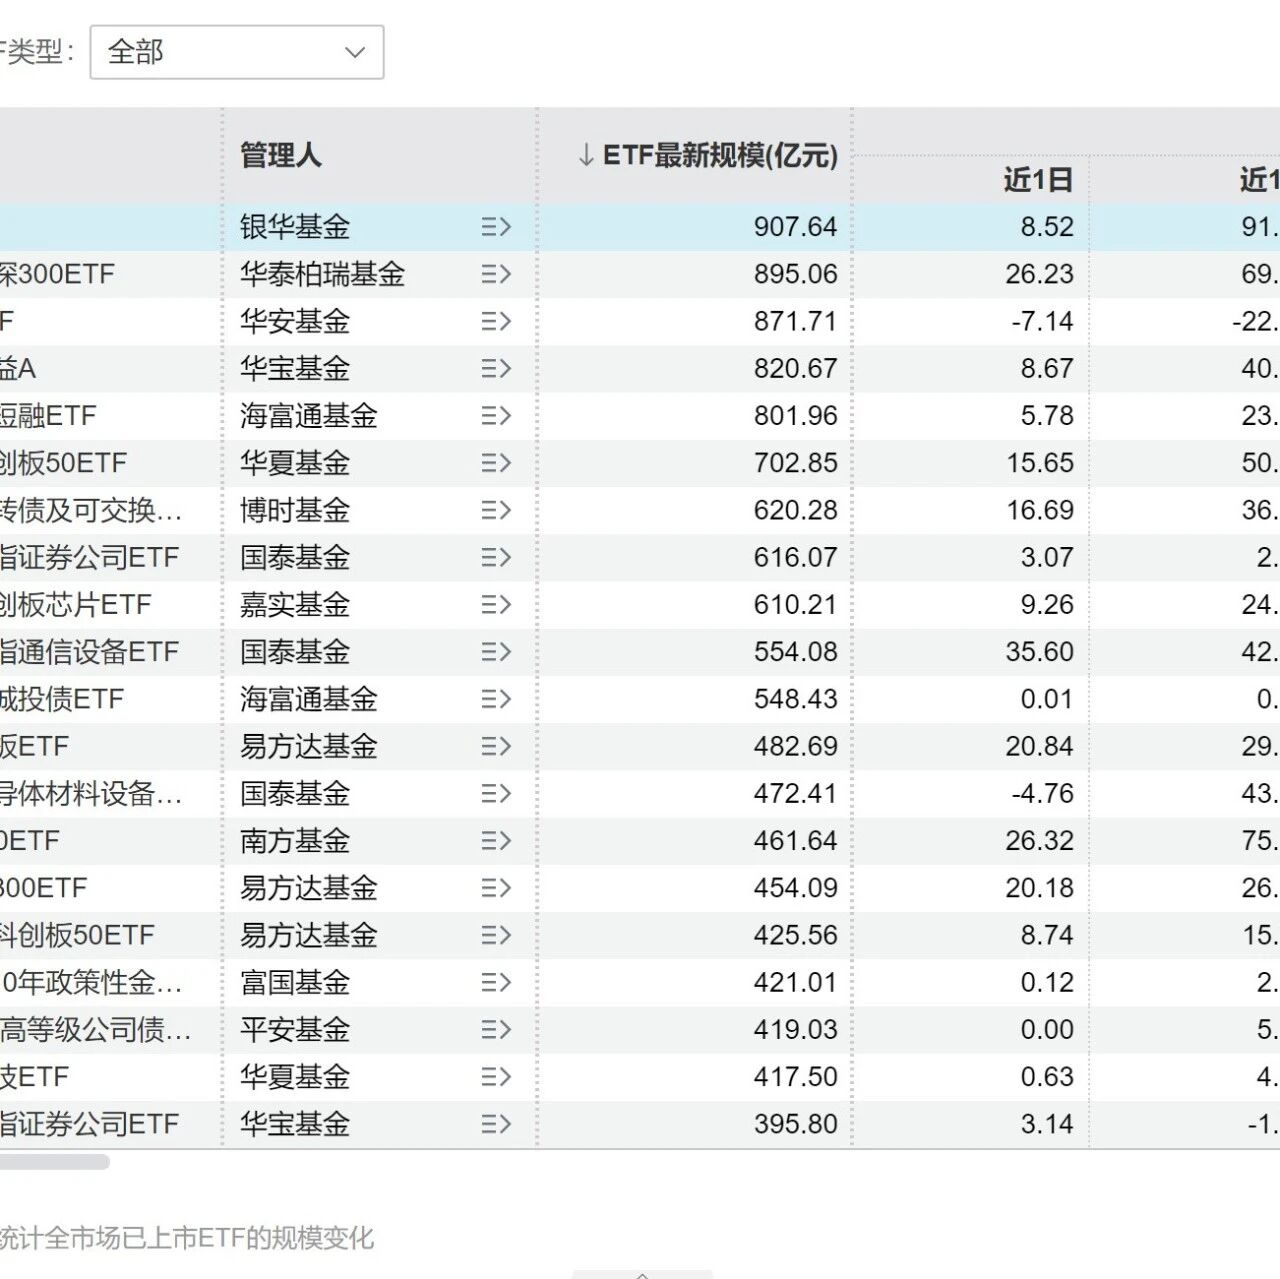Image resolution: width=1280 pixels, height=1279 pixels.
Task: Click 华夏基金 in the 702.85 row
Action: [x=295, y=463]
